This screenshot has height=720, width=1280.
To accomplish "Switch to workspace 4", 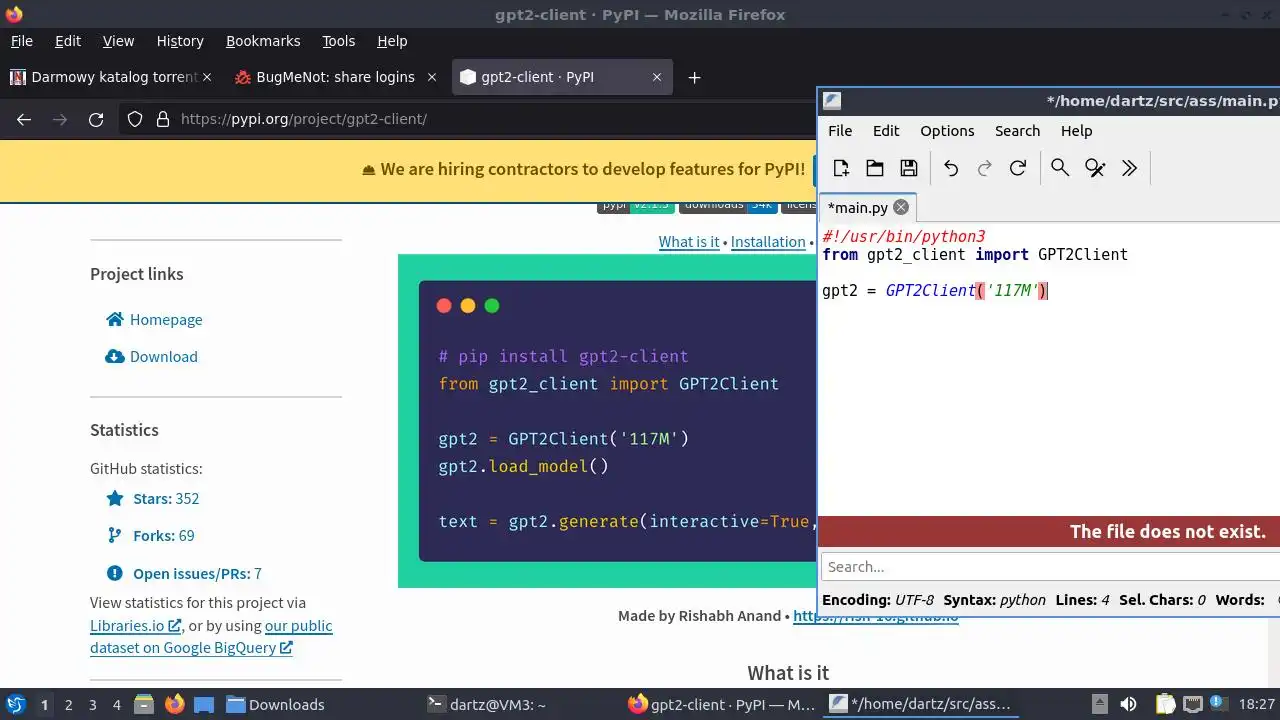I will click(x=116, y=705).
